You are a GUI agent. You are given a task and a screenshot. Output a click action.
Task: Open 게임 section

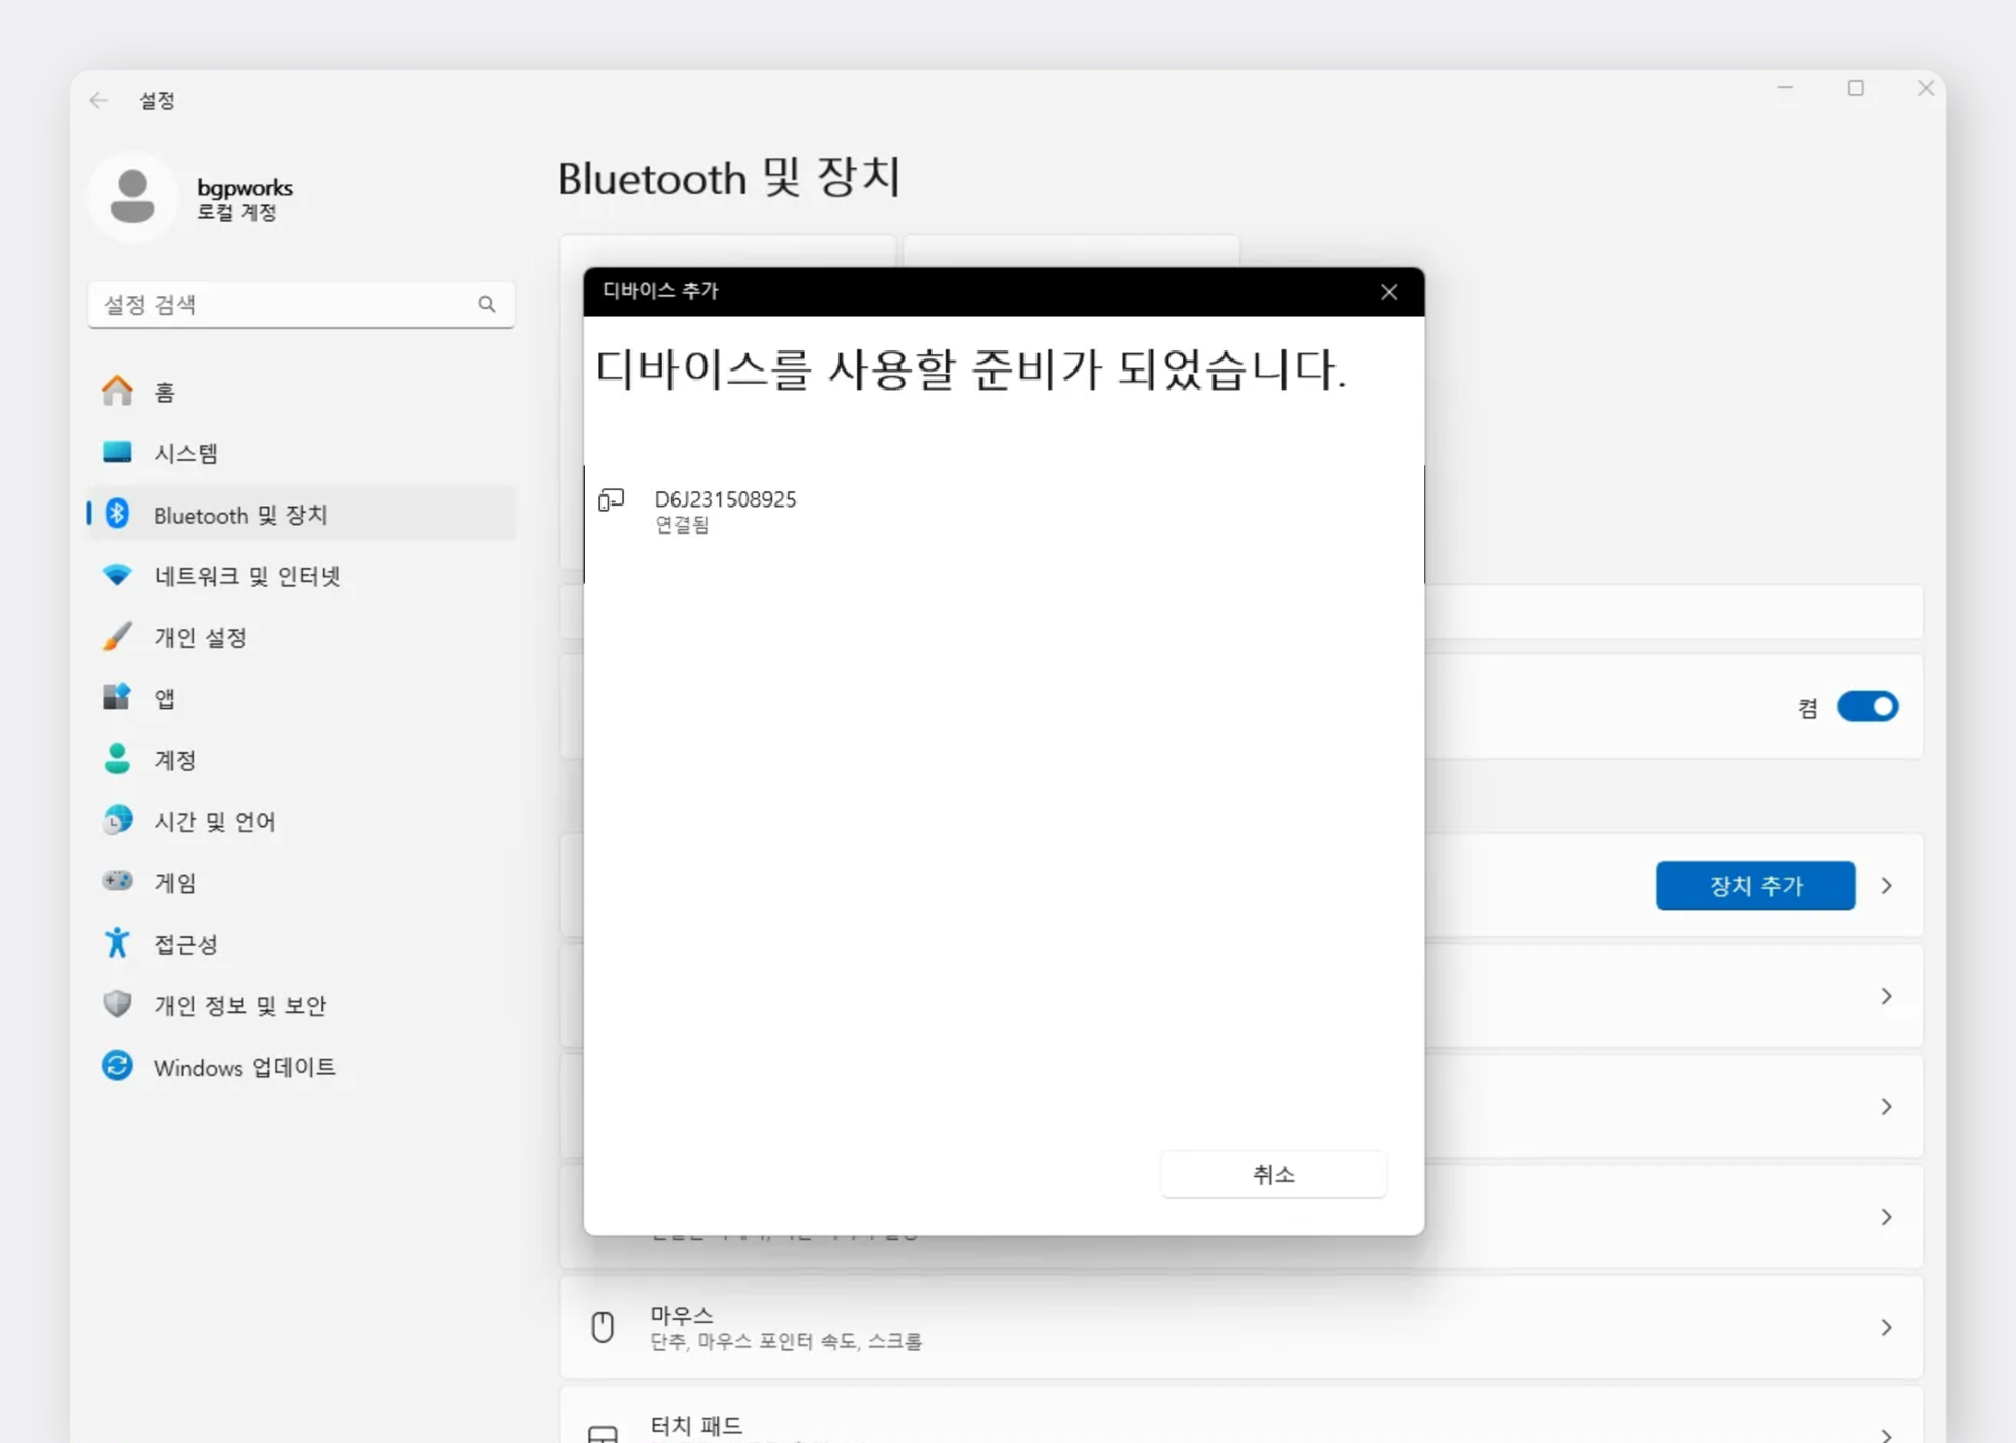(x=301, y=881)
